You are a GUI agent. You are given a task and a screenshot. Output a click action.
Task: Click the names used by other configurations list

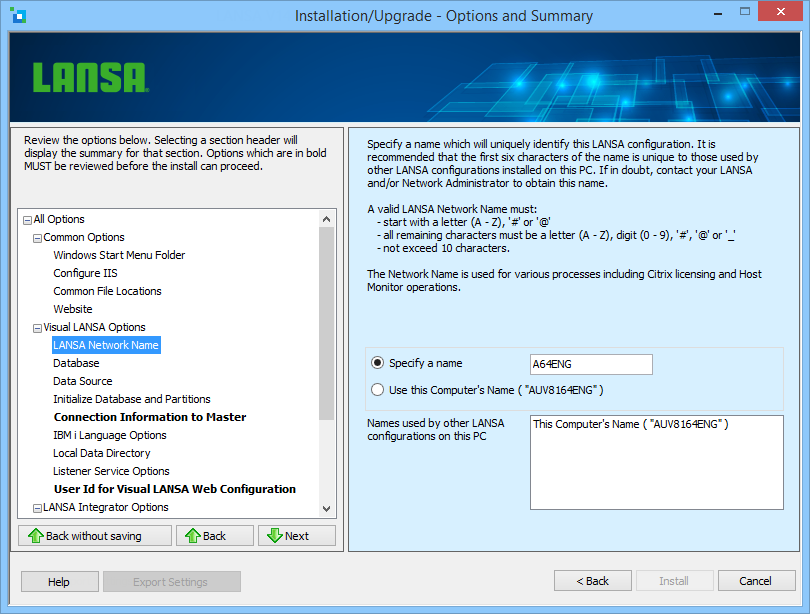click(x=657, y=462)
